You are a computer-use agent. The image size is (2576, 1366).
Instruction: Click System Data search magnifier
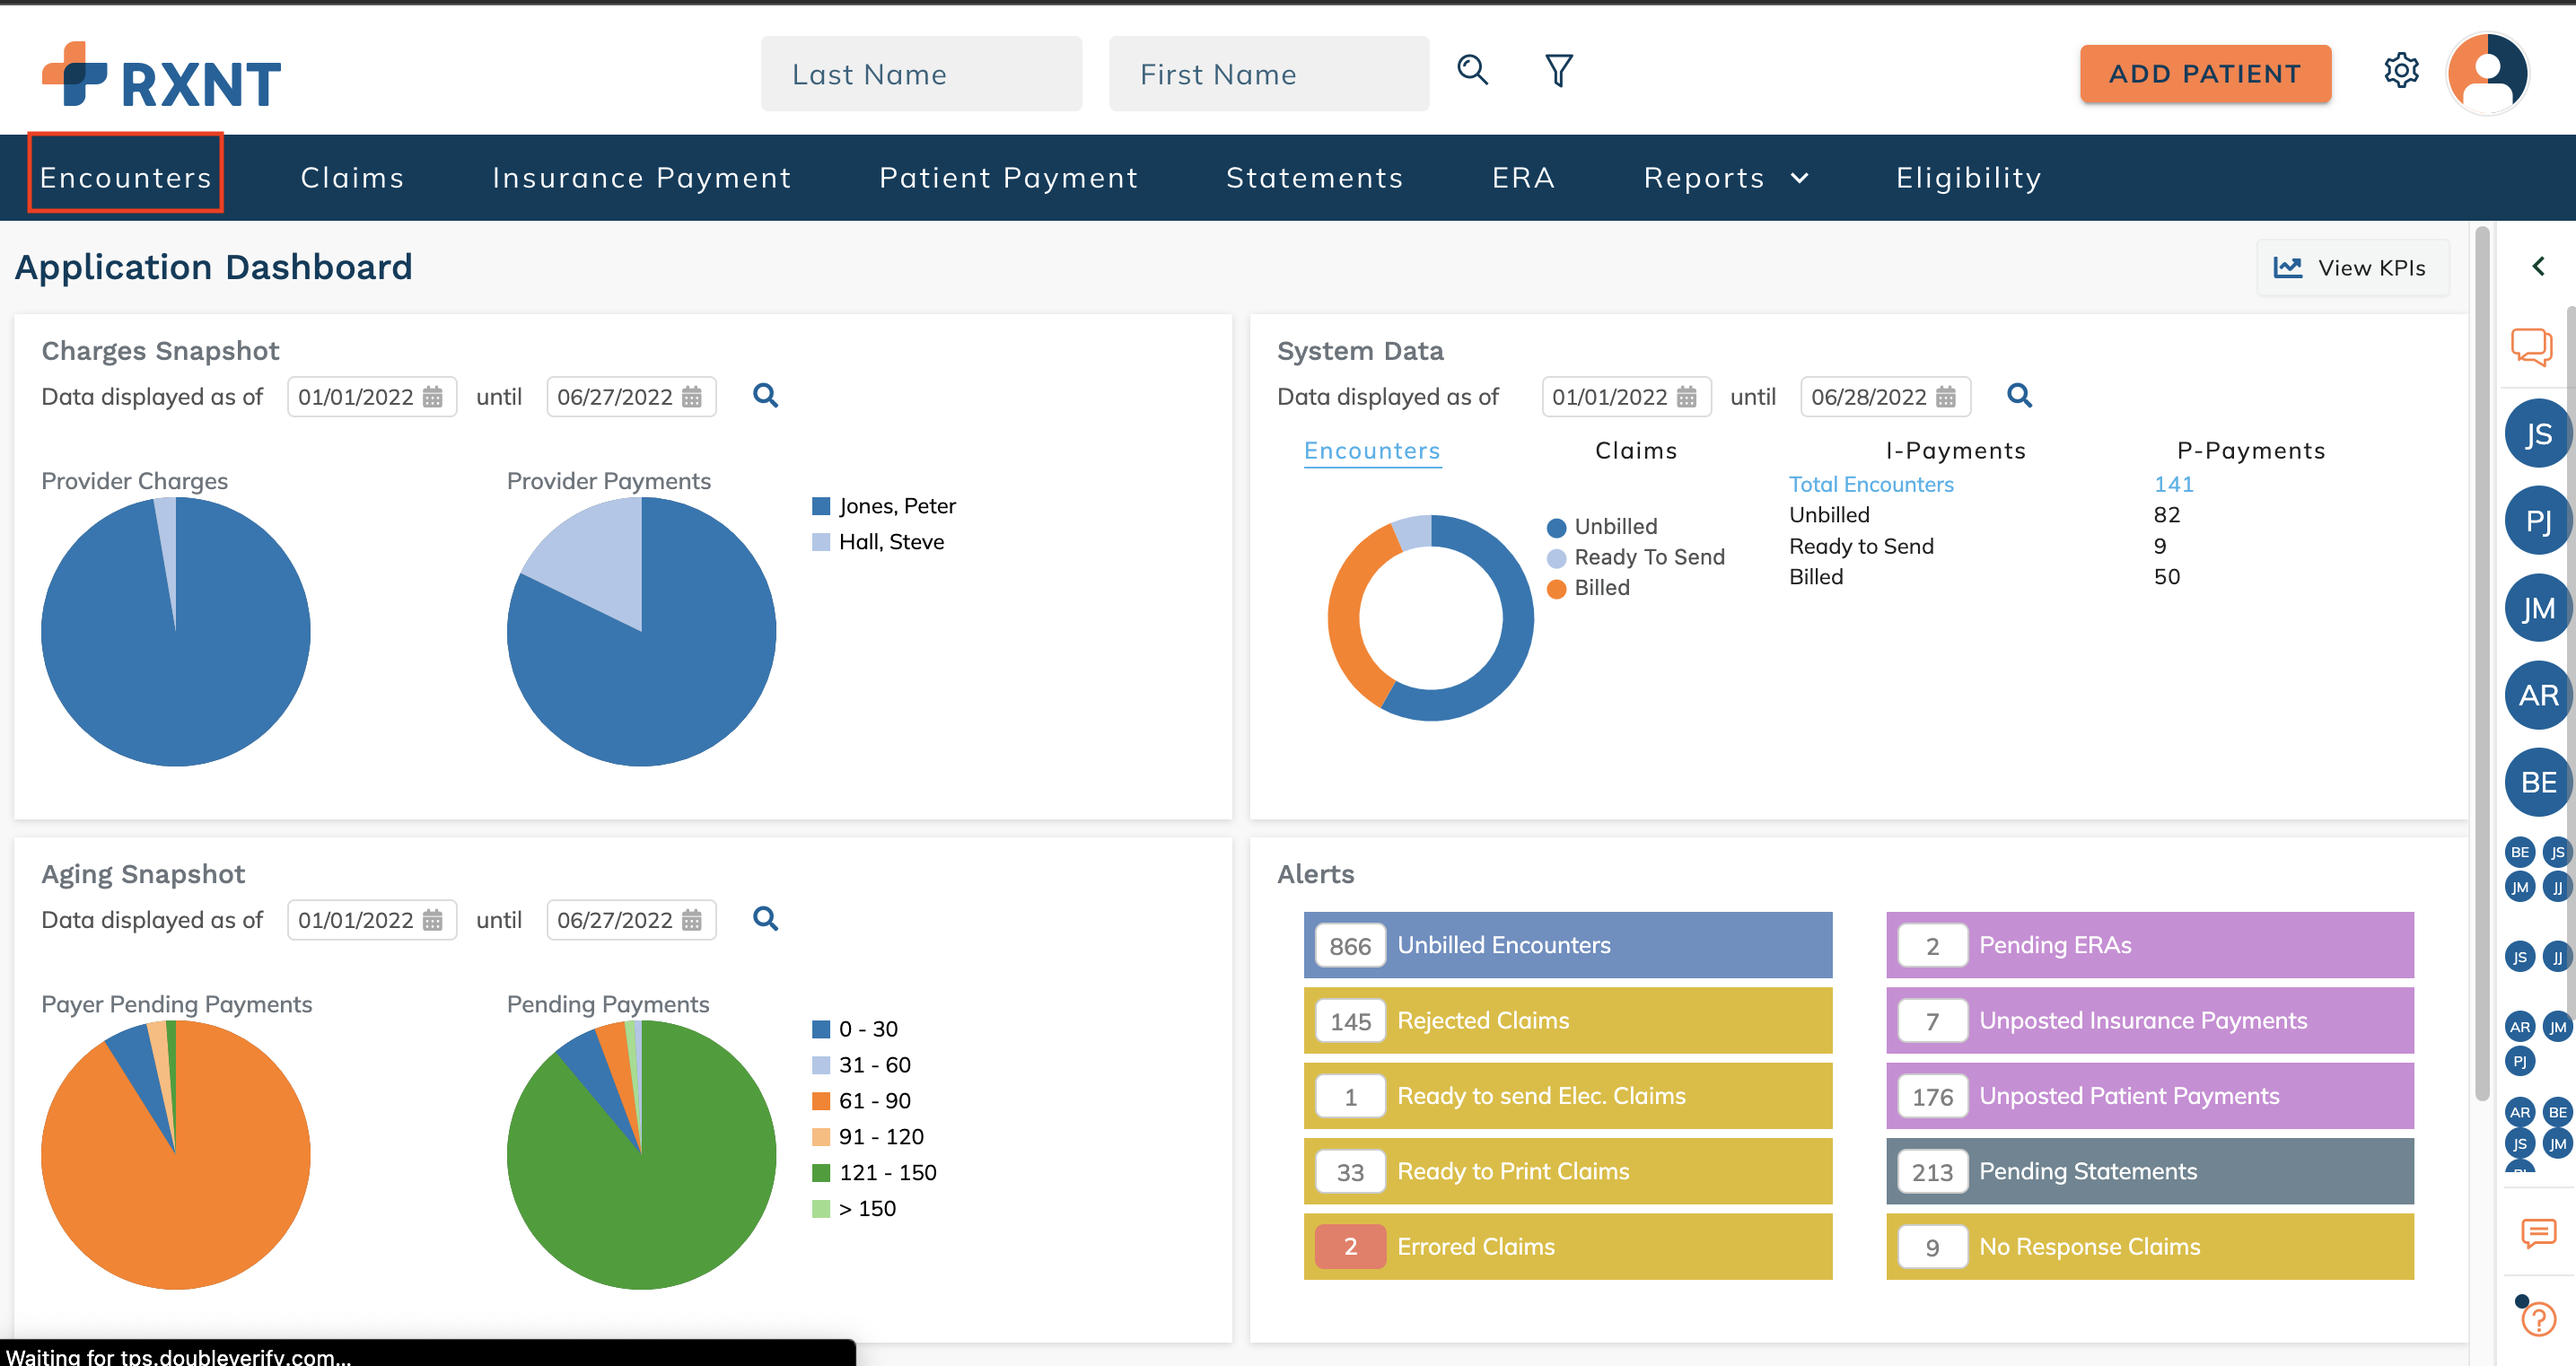coord(2019,396)
